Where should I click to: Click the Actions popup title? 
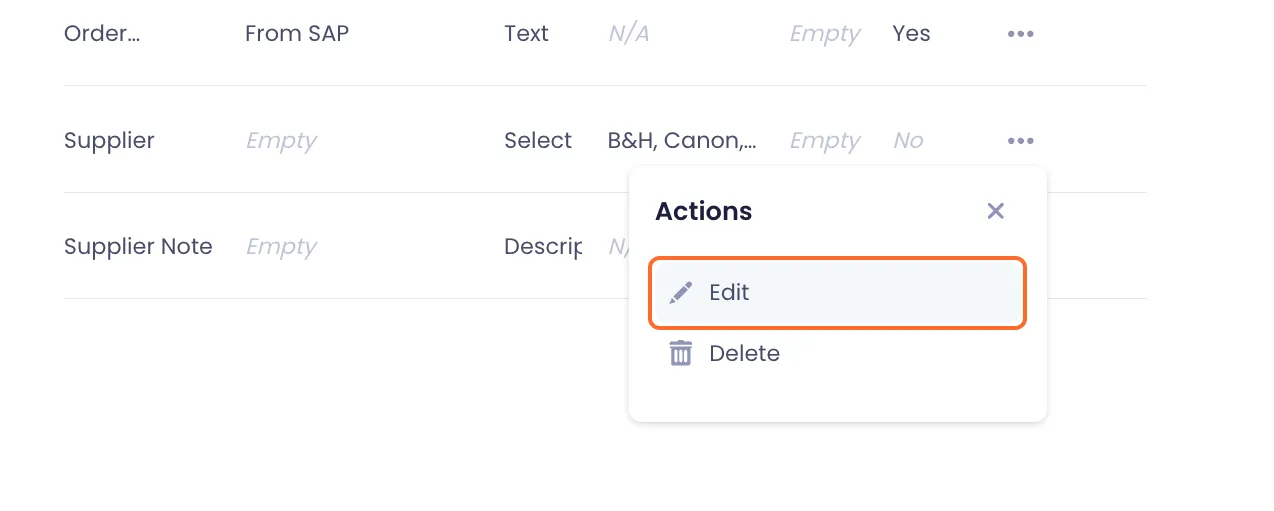pyautogui.click(x=703, y=211)
